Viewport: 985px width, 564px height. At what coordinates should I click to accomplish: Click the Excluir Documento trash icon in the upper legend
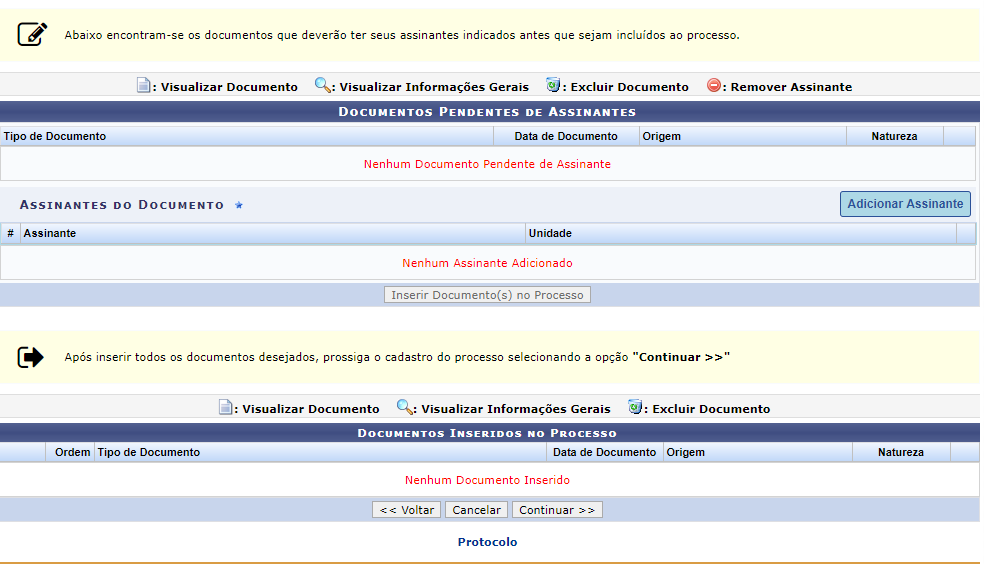(x=553, y=86)
